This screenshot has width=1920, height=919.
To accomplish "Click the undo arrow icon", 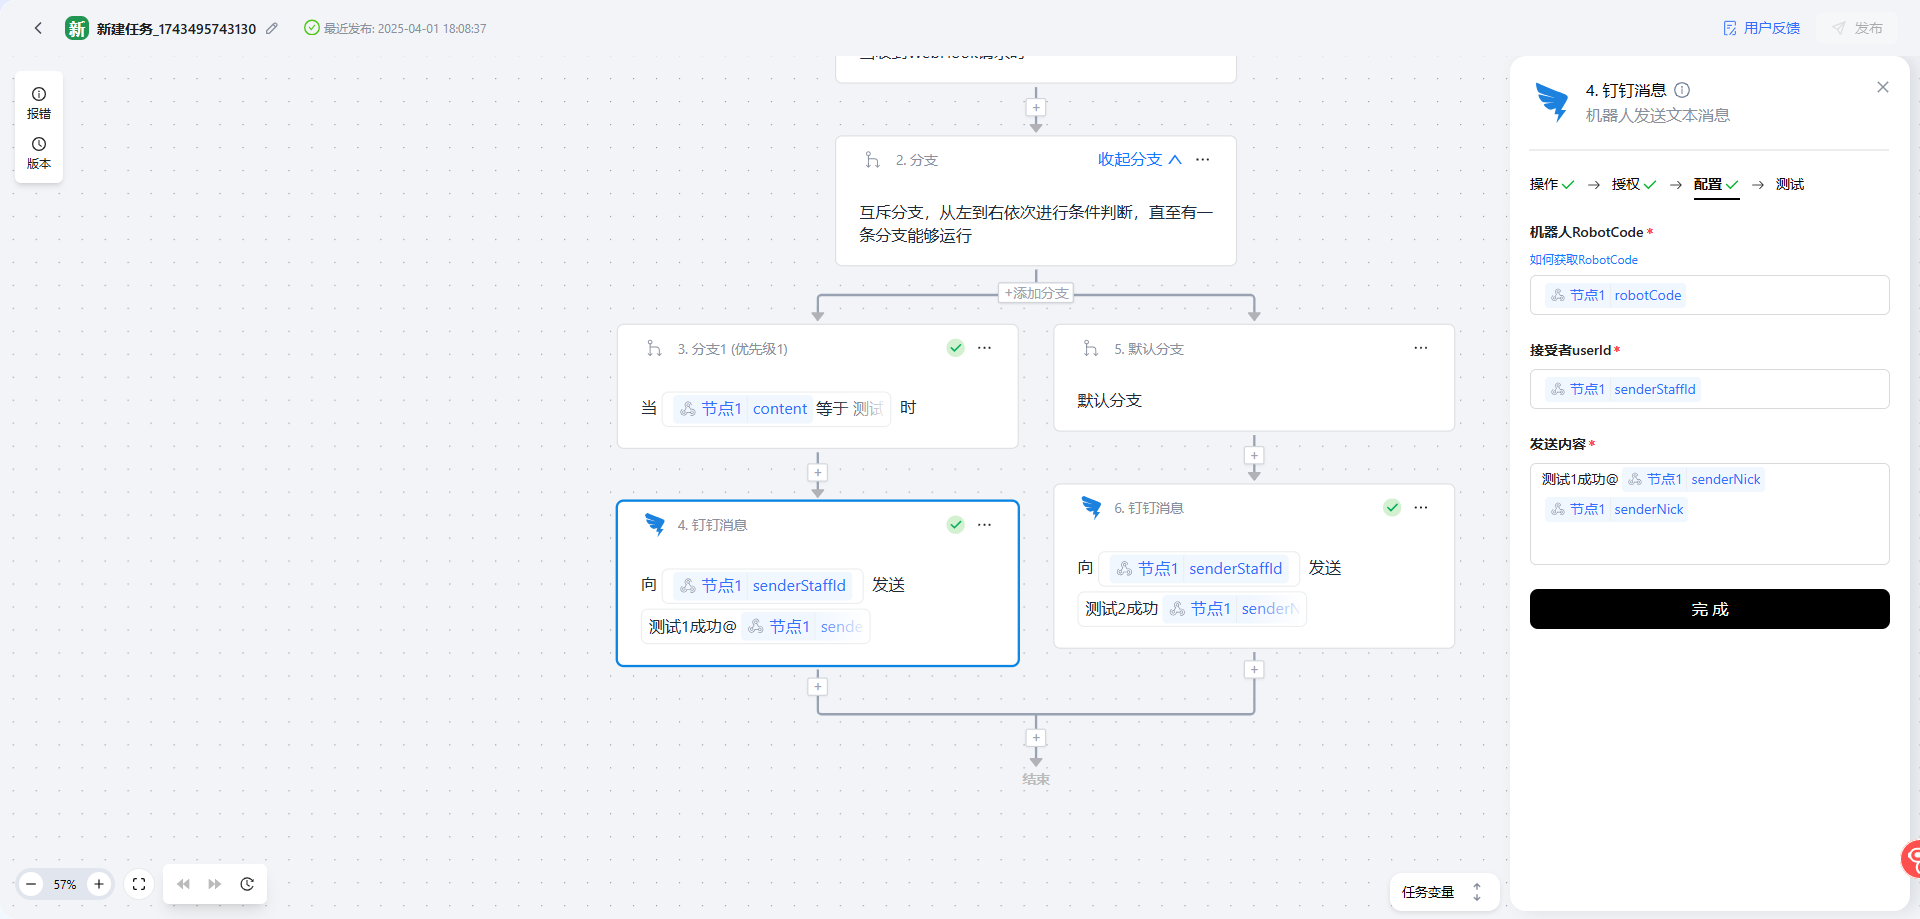I will (x=183, y=884).
